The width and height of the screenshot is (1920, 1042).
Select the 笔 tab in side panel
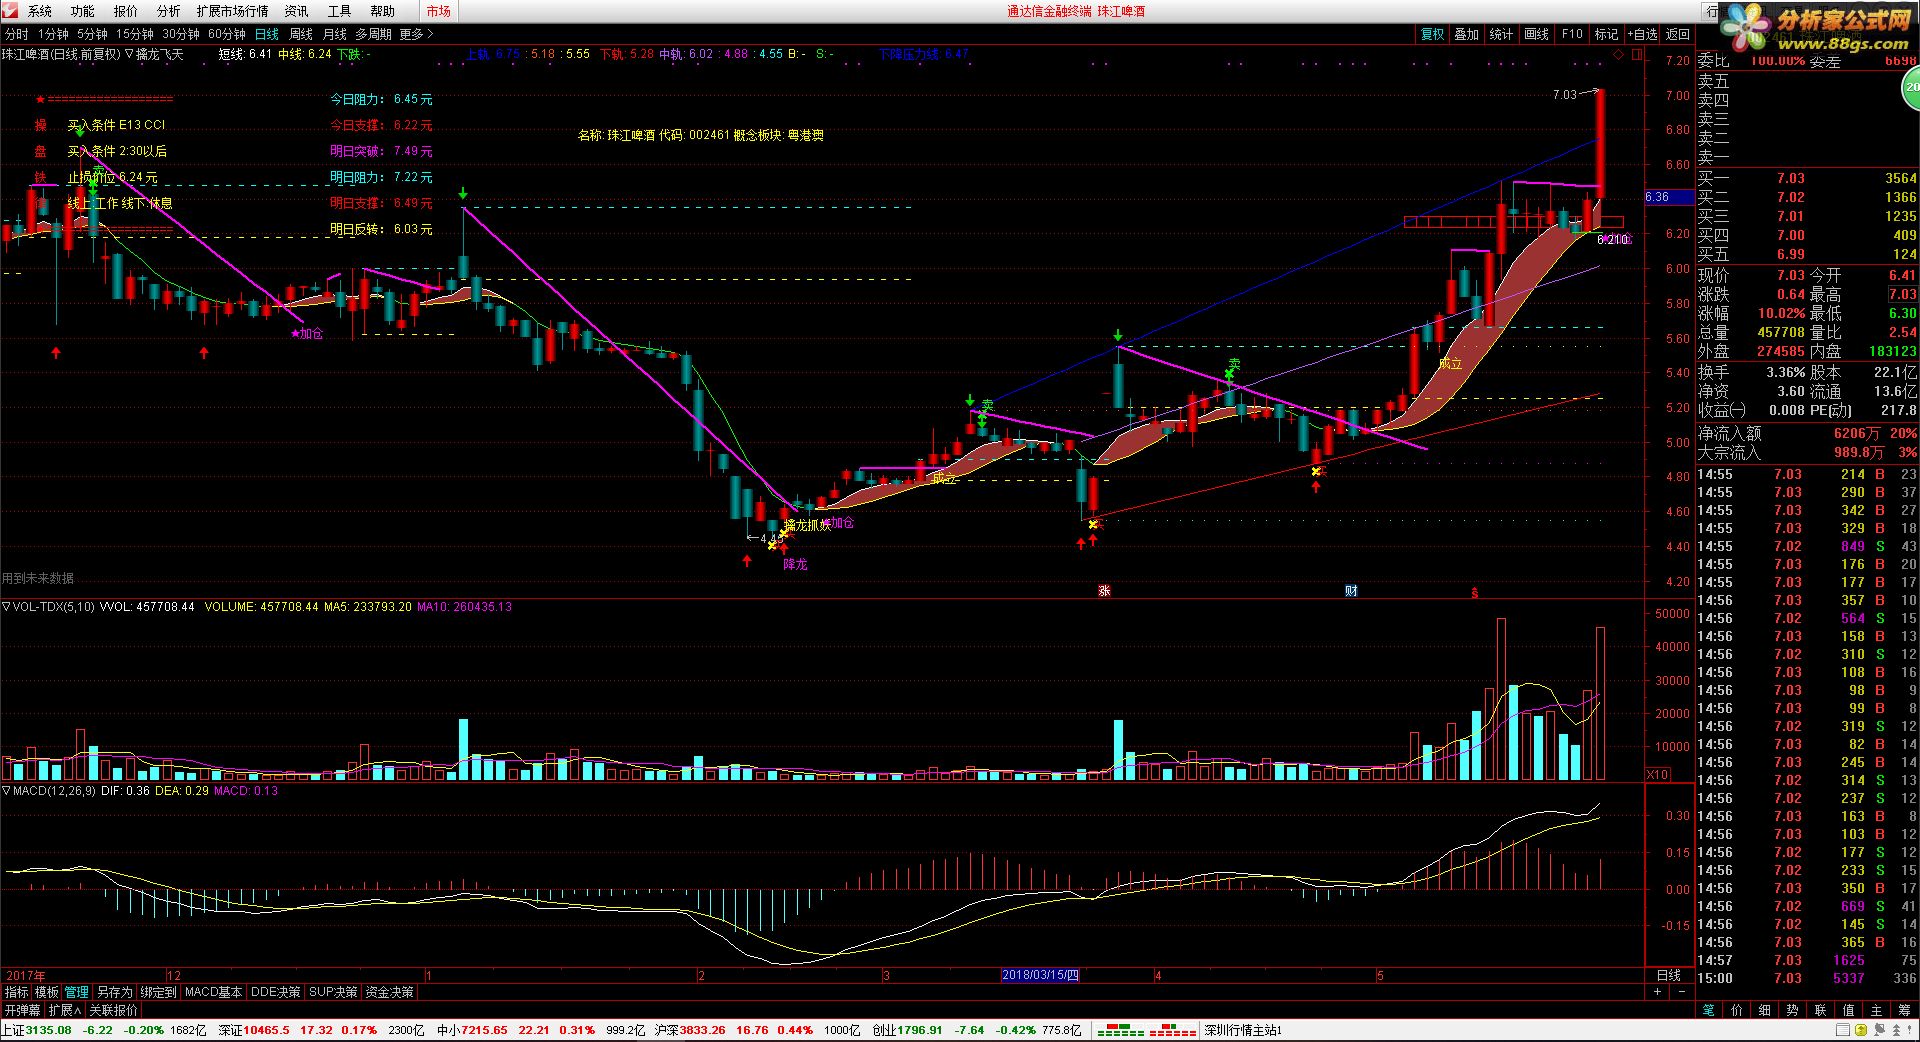click(1709, 1010)
